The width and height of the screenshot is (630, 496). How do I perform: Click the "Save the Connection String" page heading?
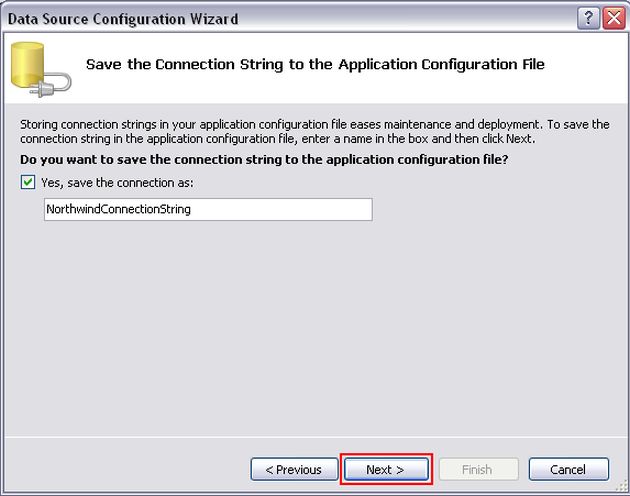(315, 64)
